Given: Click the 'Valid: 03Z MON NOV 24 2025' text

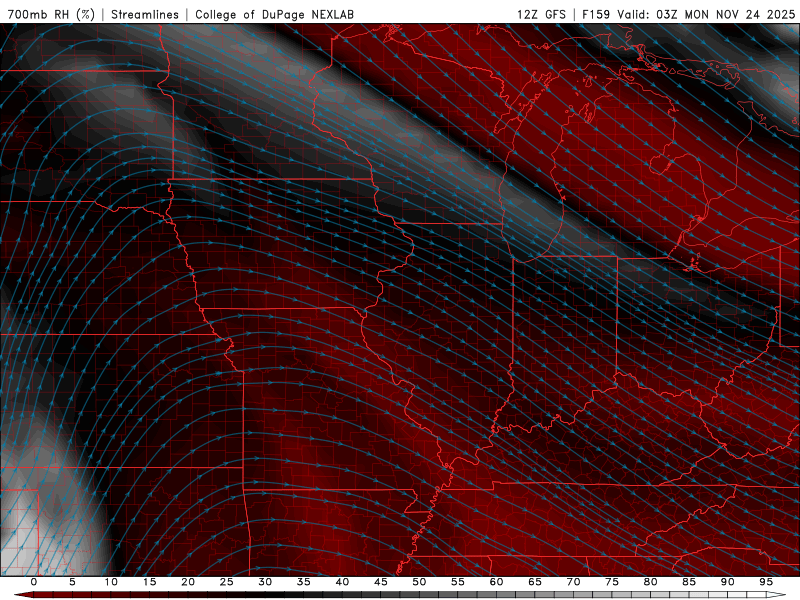Looking at the screenshot, I should point(706,14).
